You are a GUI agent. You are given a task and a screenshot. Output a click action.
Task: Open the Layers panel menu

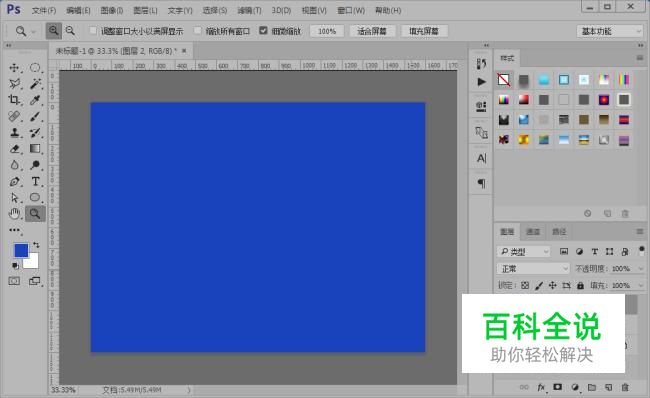pyautogui.click(x=640, y=231)
